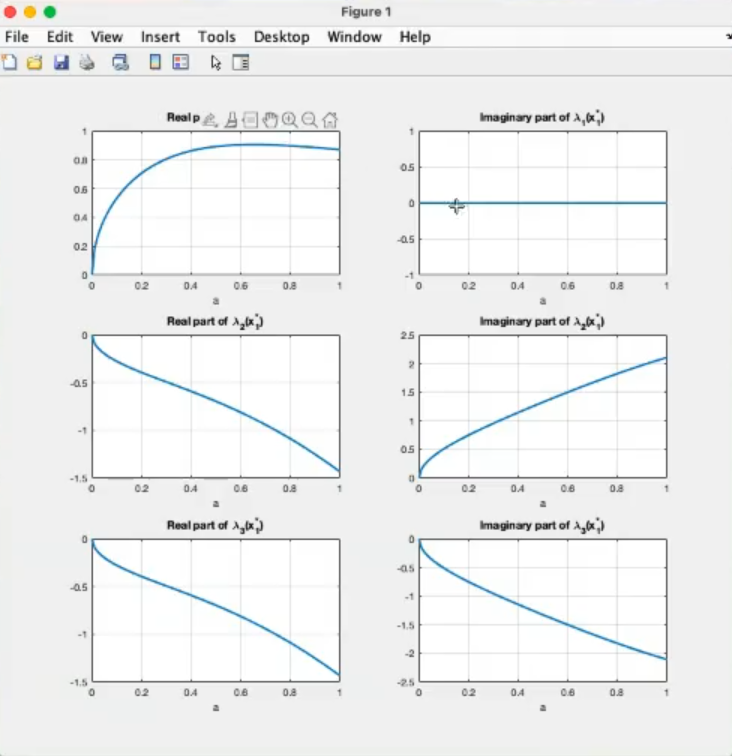Open a file with the folder icon

pos(34,62)
